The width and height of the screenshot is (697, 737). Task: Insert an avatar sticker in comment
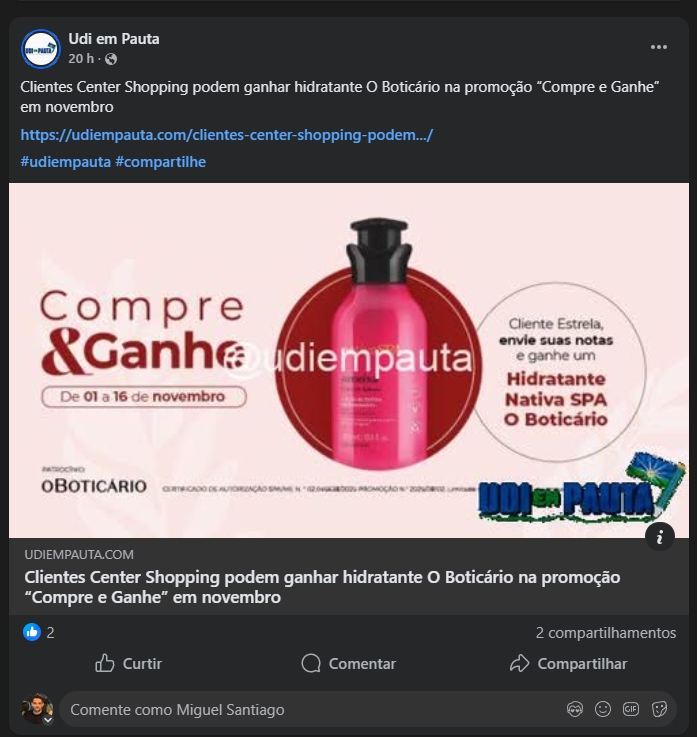(x=575, y=709)
